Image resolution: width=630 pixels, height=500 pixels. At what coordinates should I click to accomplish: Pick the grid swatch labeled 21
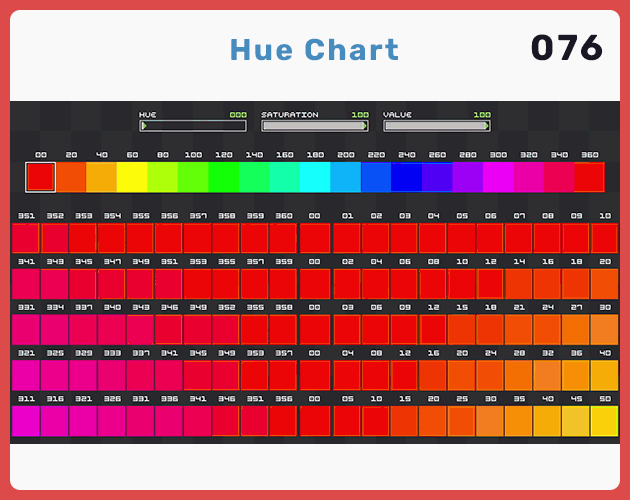point(519,330)
